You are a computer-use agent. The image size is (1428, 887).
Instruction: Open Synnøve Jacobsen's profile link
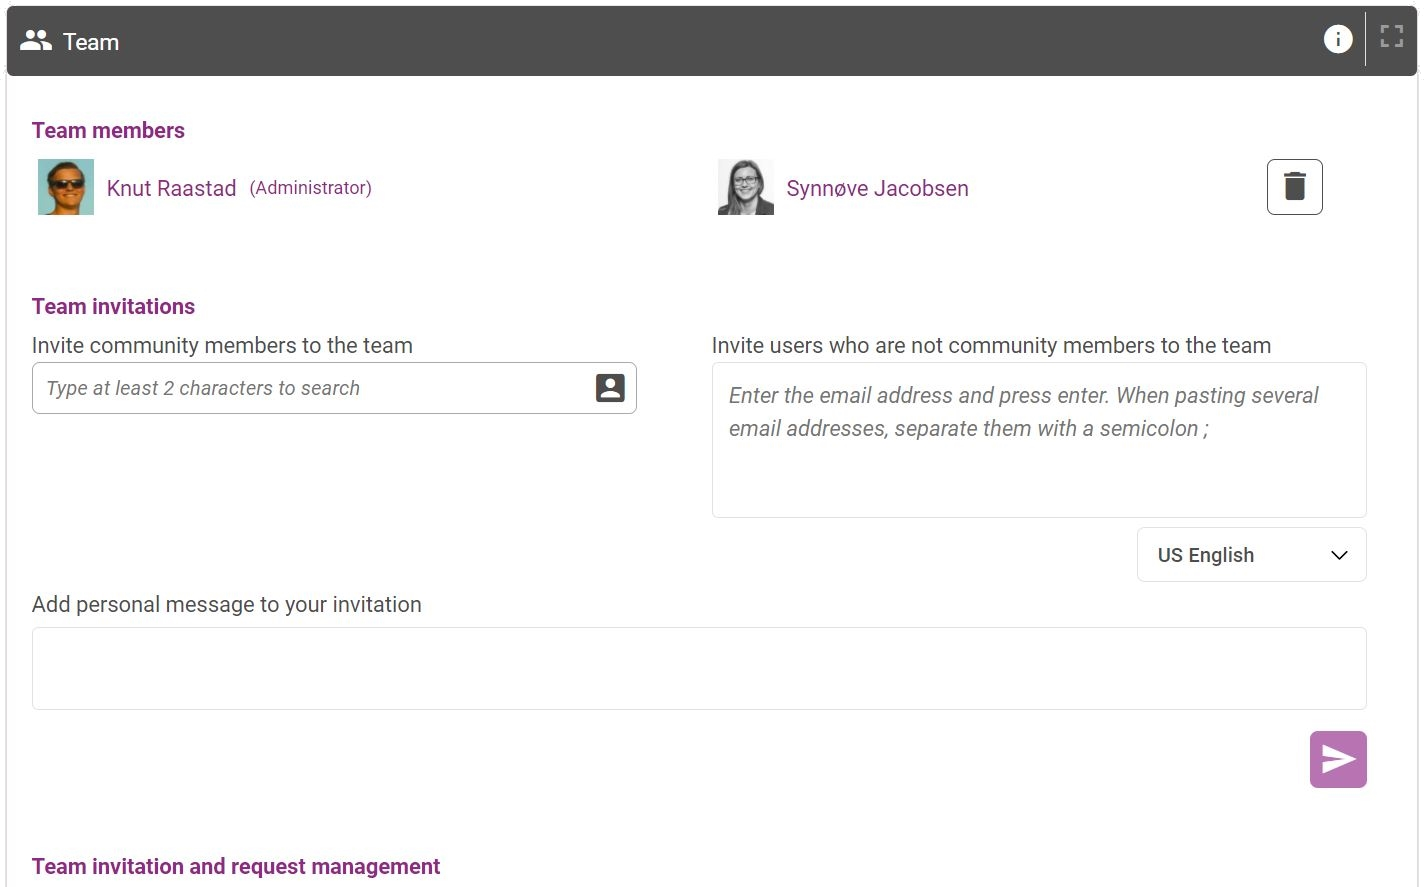pos(877,188)
